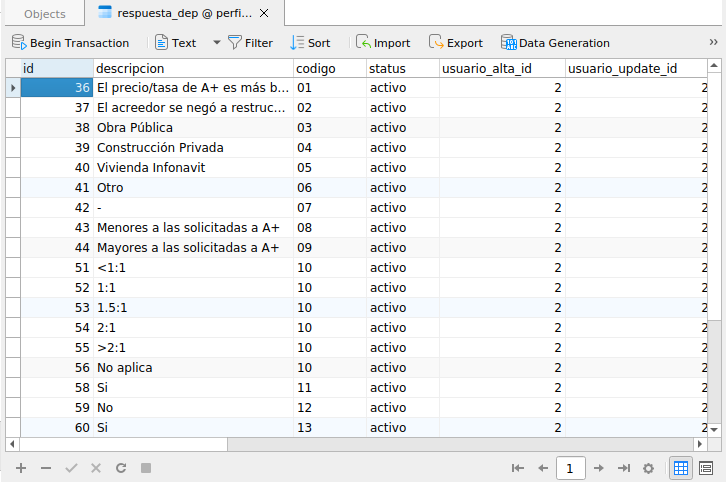This screenshot has height=482, width=726.
Task: Click the Begin Transaction button
Action: 70,43
